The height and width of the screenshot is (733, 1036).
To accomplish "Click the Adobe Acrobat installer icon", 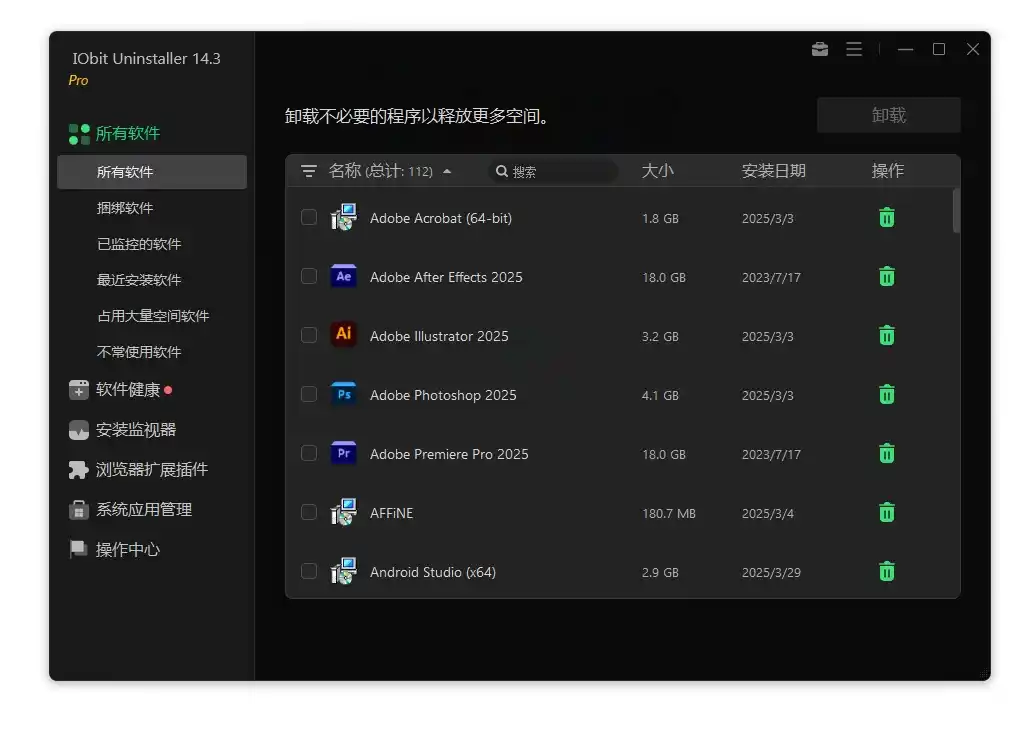I will click(344, 217).
